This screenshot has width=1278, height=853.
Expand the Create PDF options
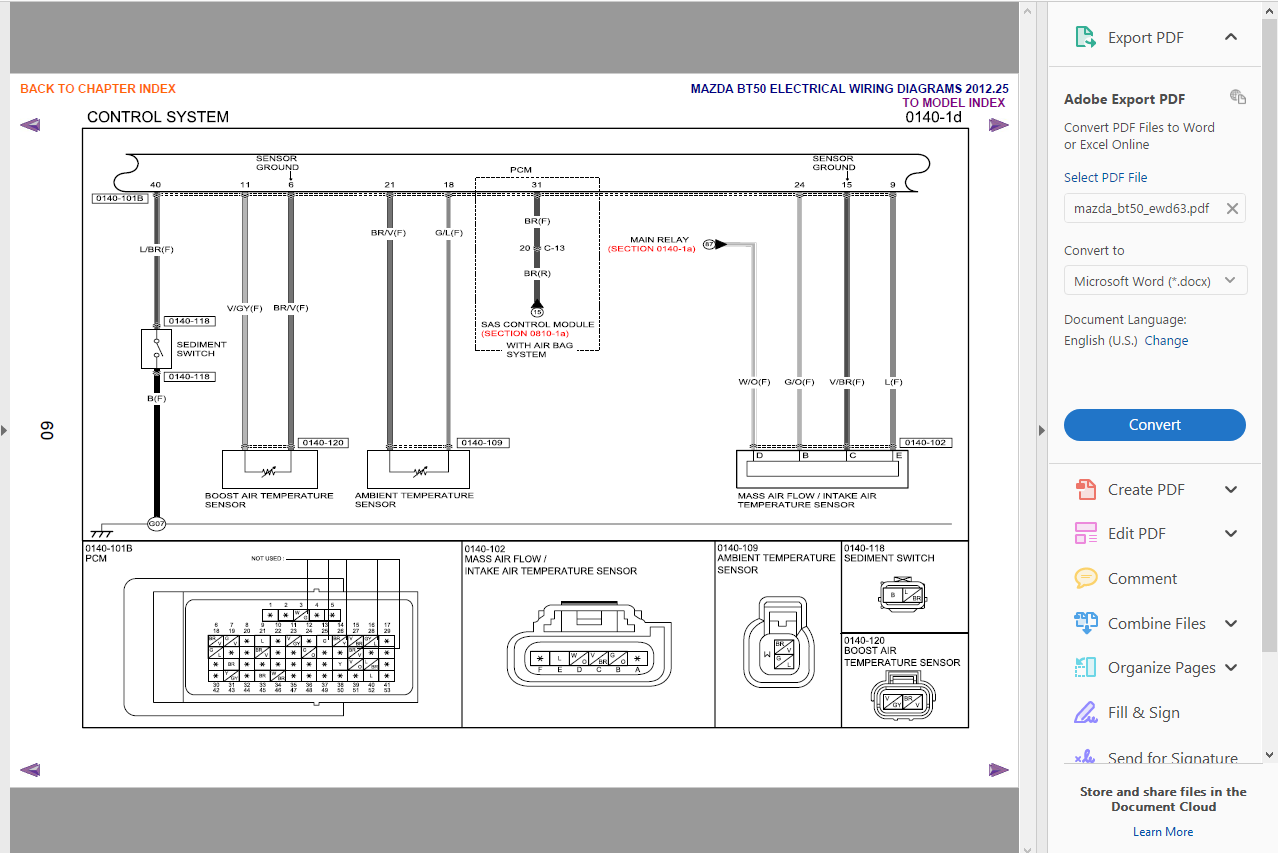click(1231, 490)
